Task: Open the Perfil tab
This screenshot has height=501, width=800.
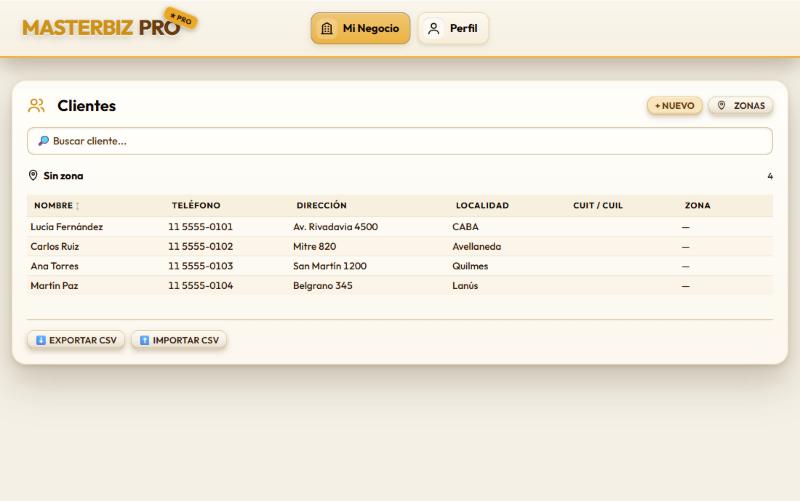Action: [453, 28]
